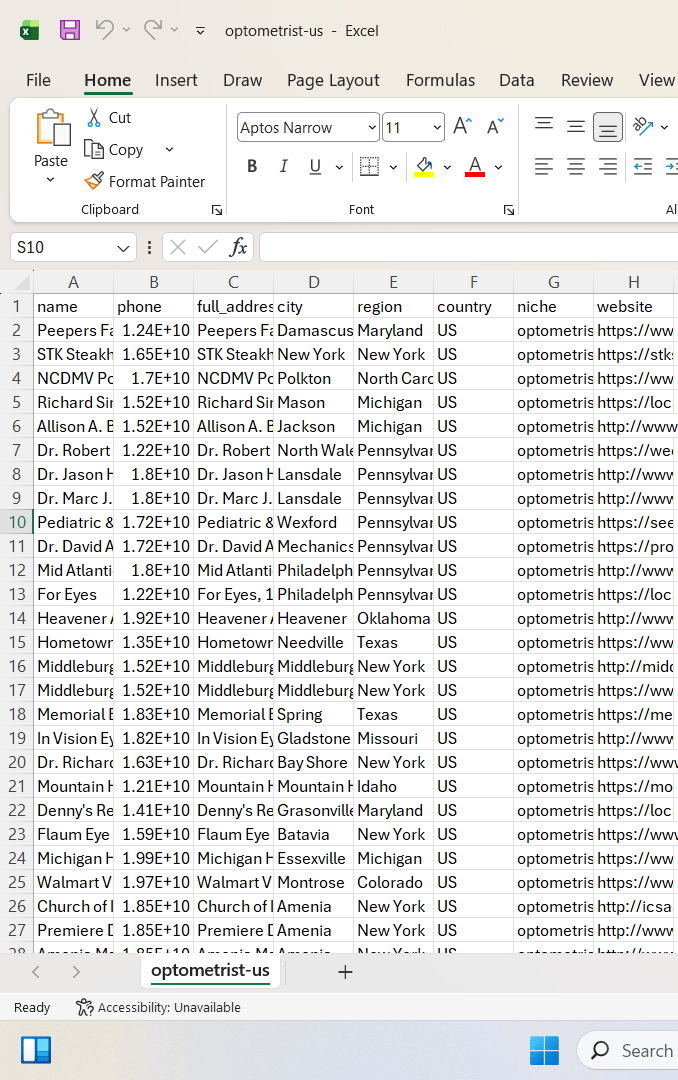Apply yellow Fill Color
678x1080 pixels.
pos(424,166)
